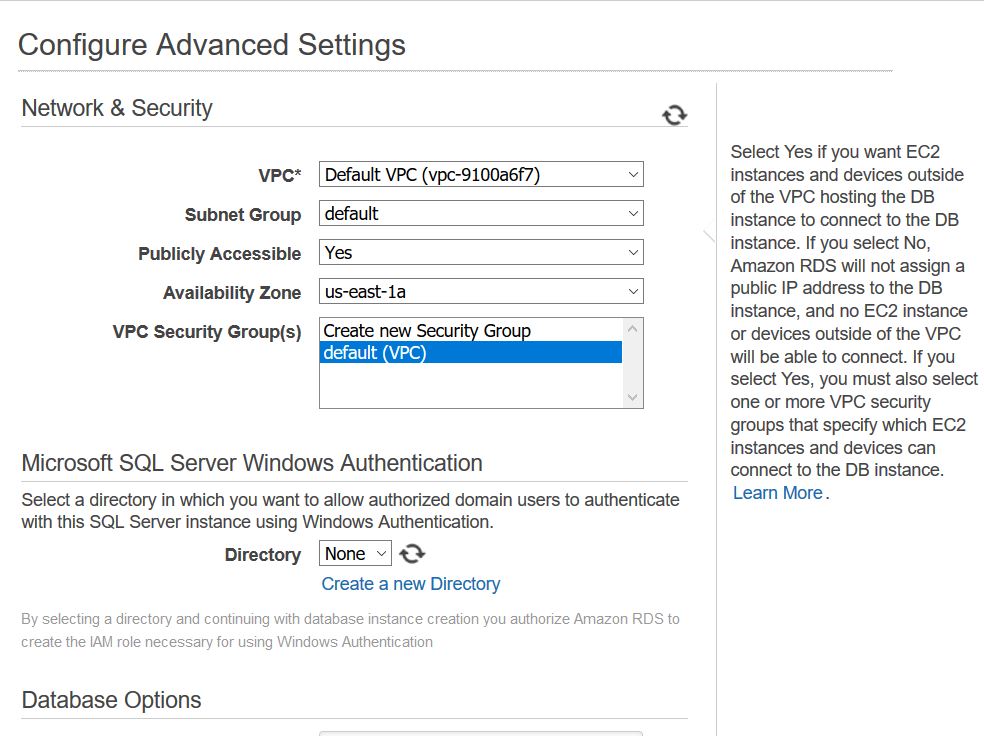Select Create new Security Group option
The width and height of the screenshot is (984, 736).
point(427,331)
